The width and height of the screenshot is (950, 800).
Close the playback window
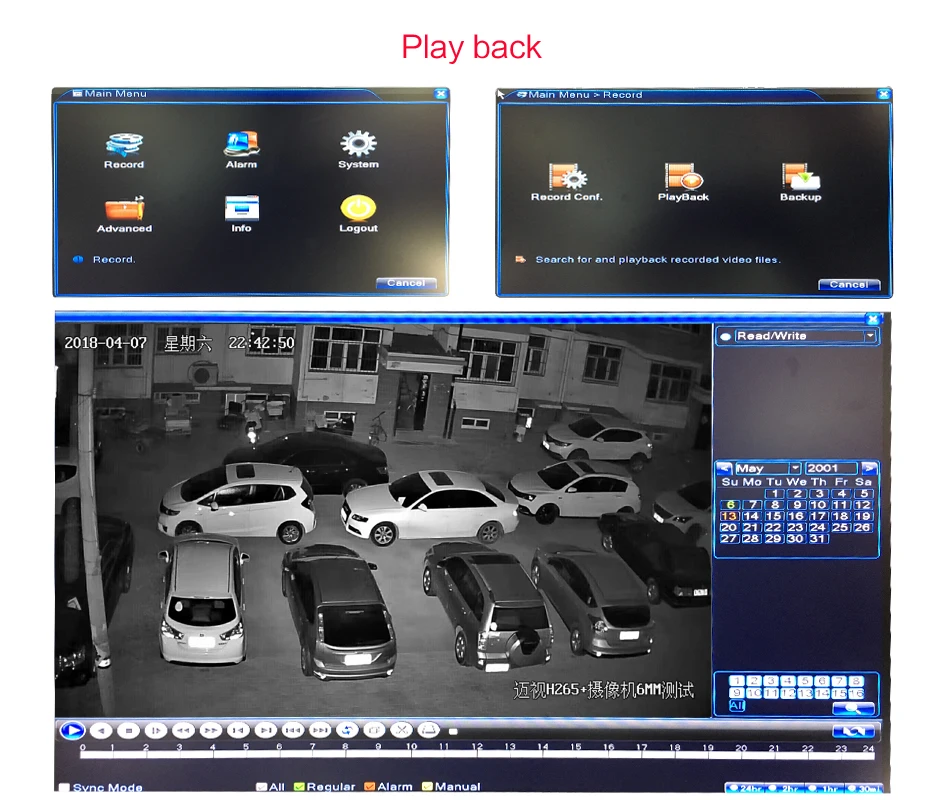pos(873,319)
